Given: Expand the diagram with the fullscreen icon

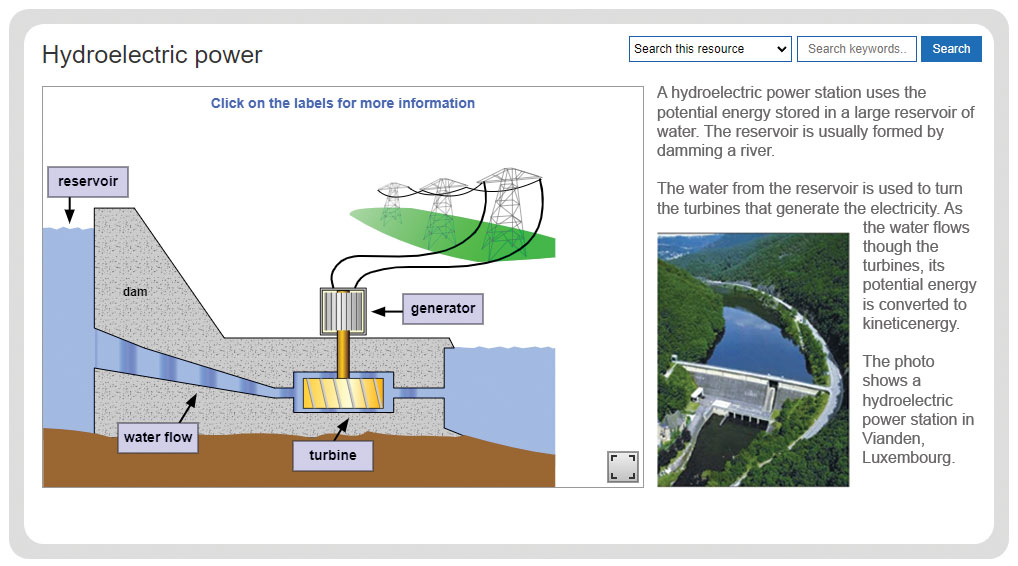Looking at the screenshot, I should [623, 467].
